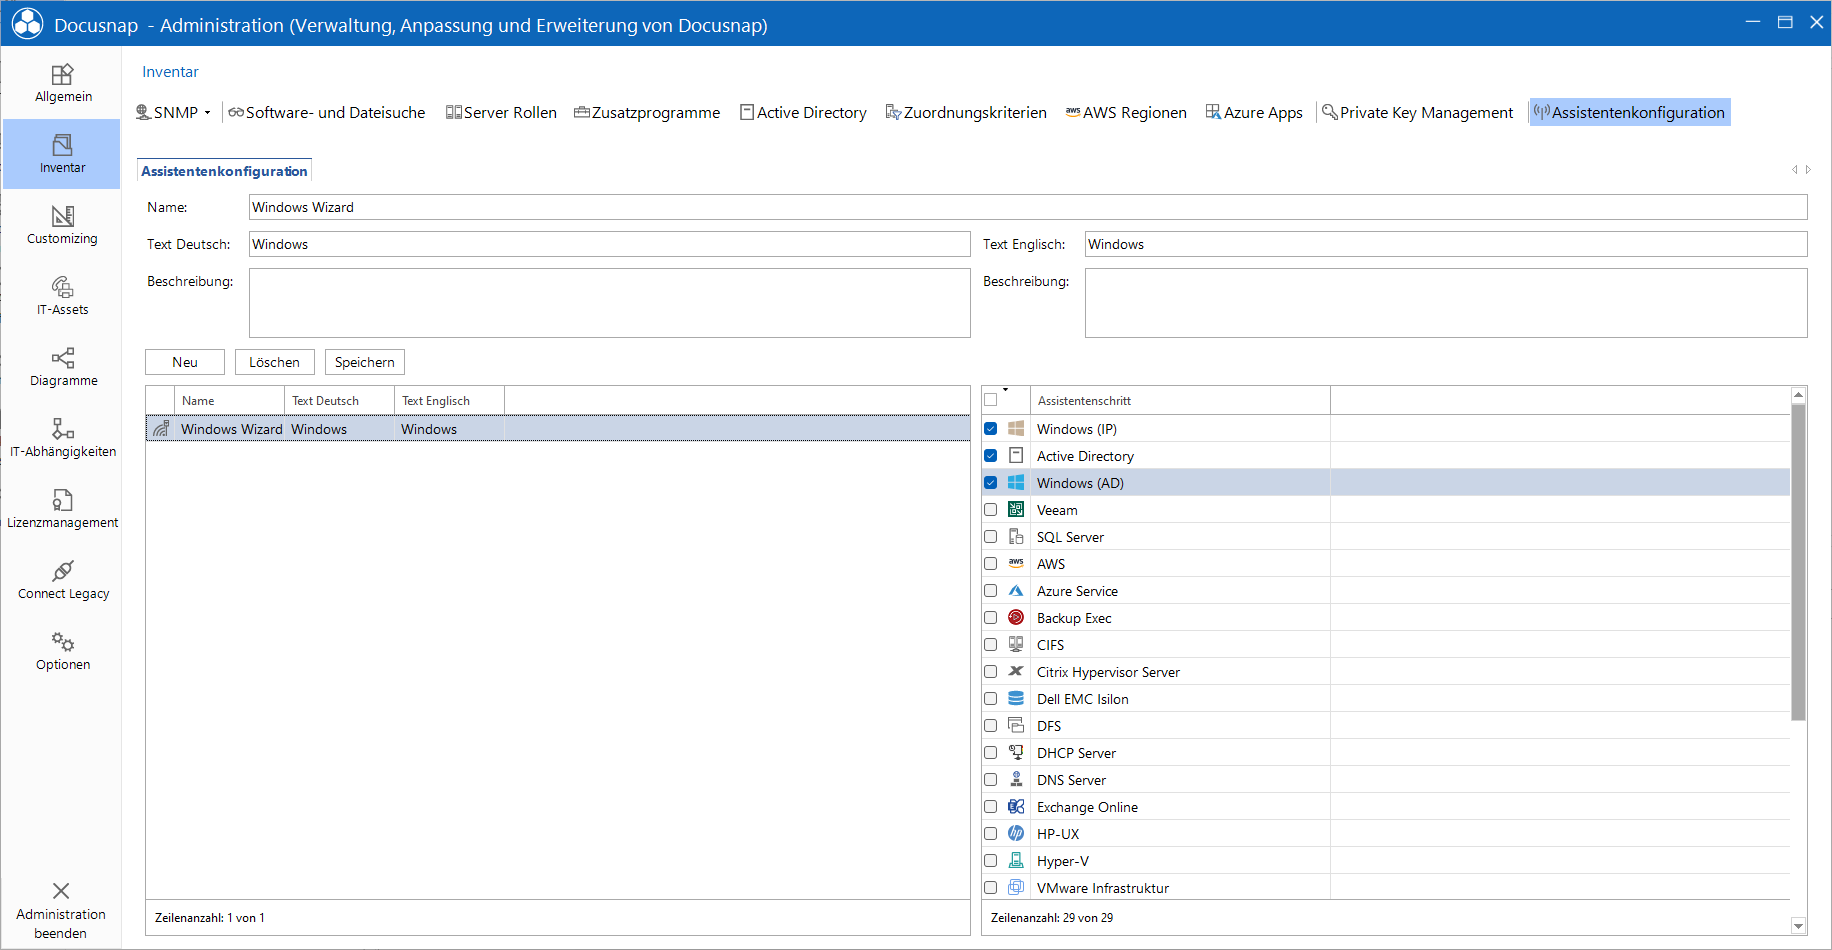Image resolution: width=1832 pixels, height=950 pixels.
Task: Open Connect Legacy in the sidebar
Action: pyautogui.click(x=62, y=580)
